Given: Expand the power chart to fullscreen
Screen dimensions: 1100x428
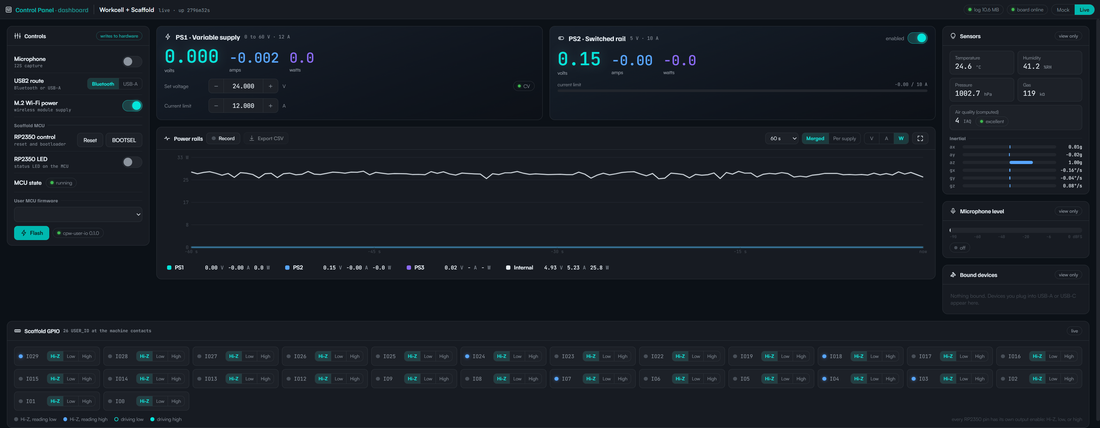Looking at the screenshot, I should tap(920, 139).
